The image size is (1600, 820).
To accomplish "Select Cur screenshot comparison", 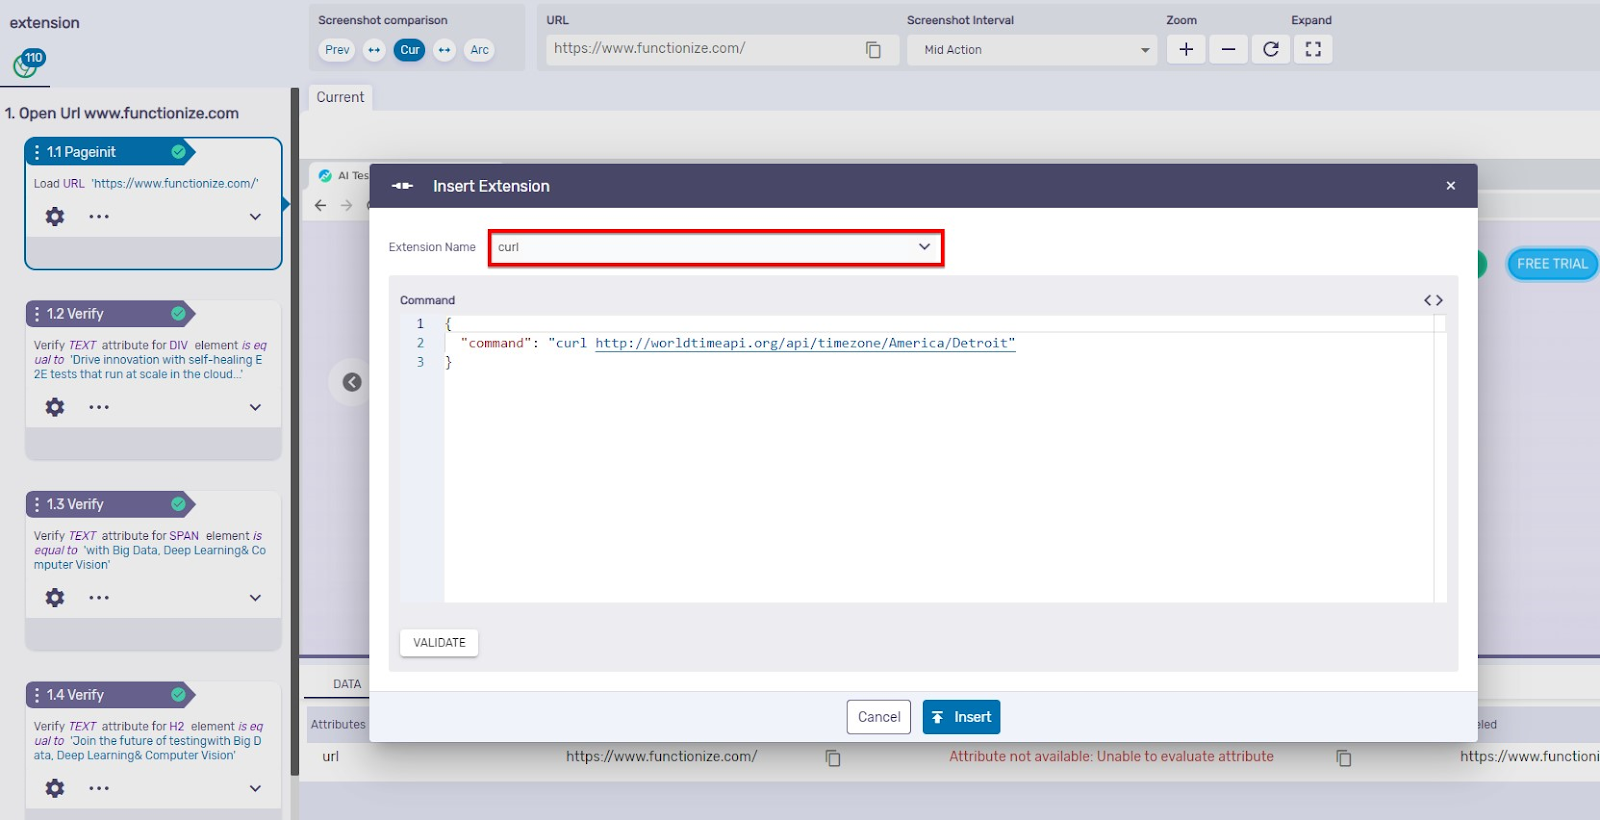I will pos(410,50).
